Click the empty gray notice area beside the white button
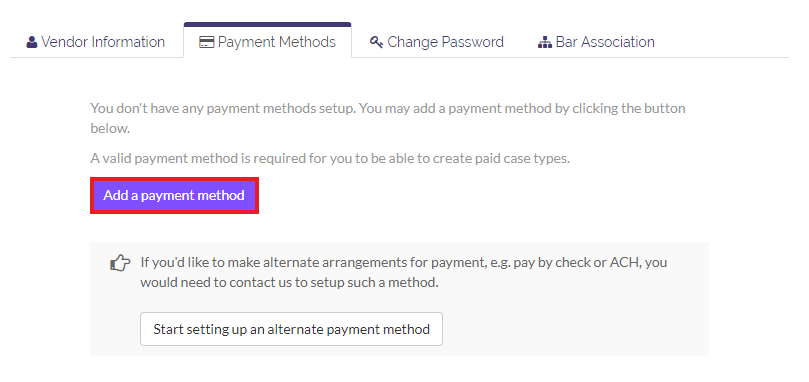Screen dimensions: 809x382 573,329
